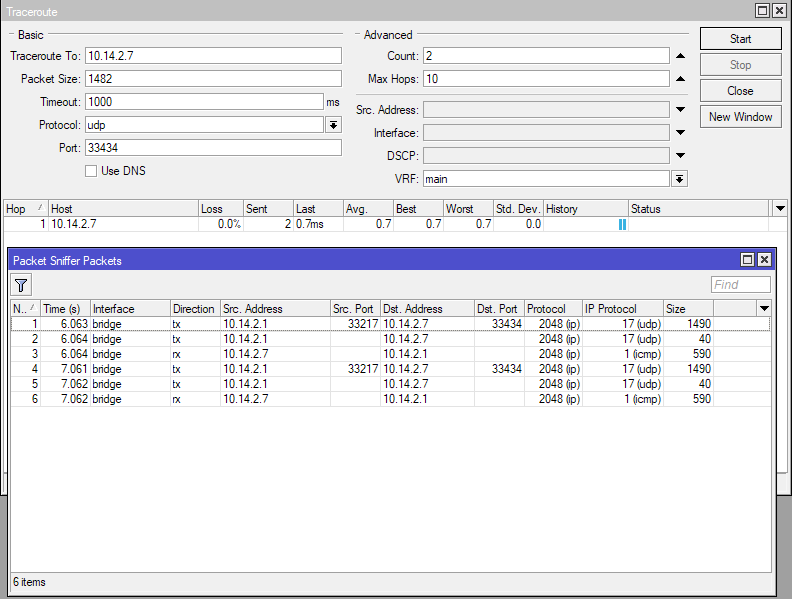Sort packets by Dst. Address column
The width and height of the screenshot is (792, 599).
(x=427, y=309)
